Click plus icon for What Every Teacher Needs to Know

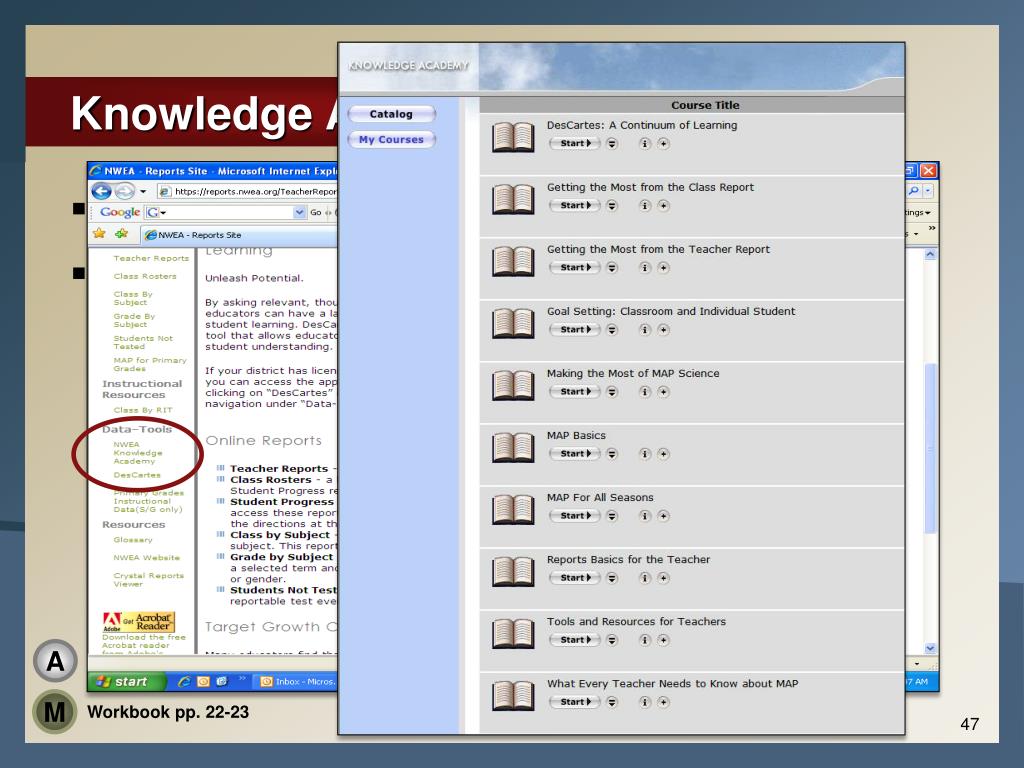(x=664, y=702)
